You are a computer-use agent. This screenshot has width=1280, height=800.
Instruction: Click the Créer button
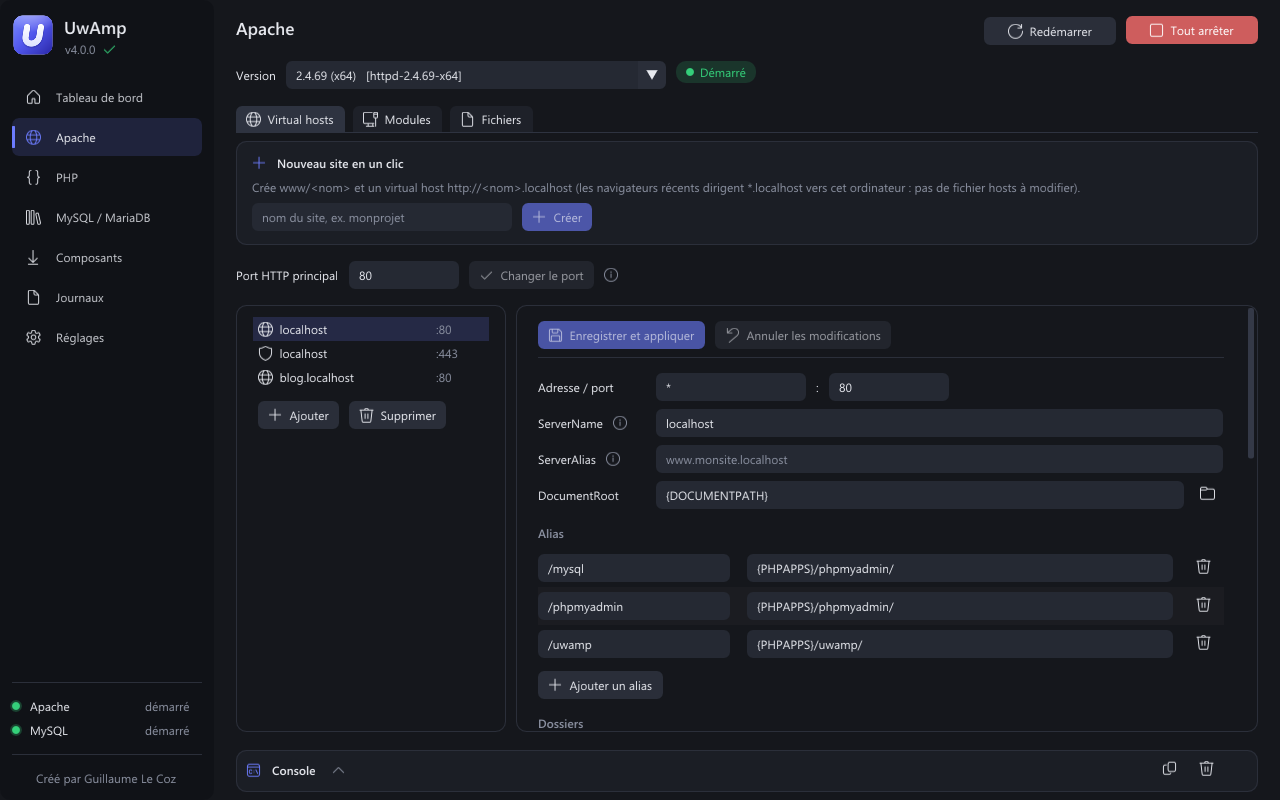pos(557,217)
